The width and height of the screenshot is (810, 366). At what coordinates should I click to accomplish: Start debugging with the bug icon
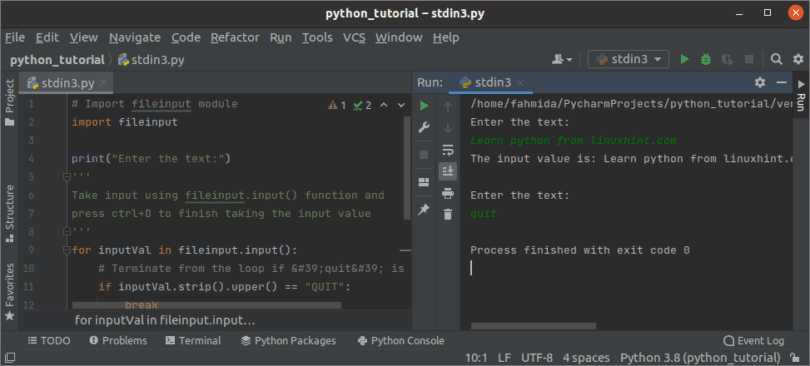click(x=706, y=59)
